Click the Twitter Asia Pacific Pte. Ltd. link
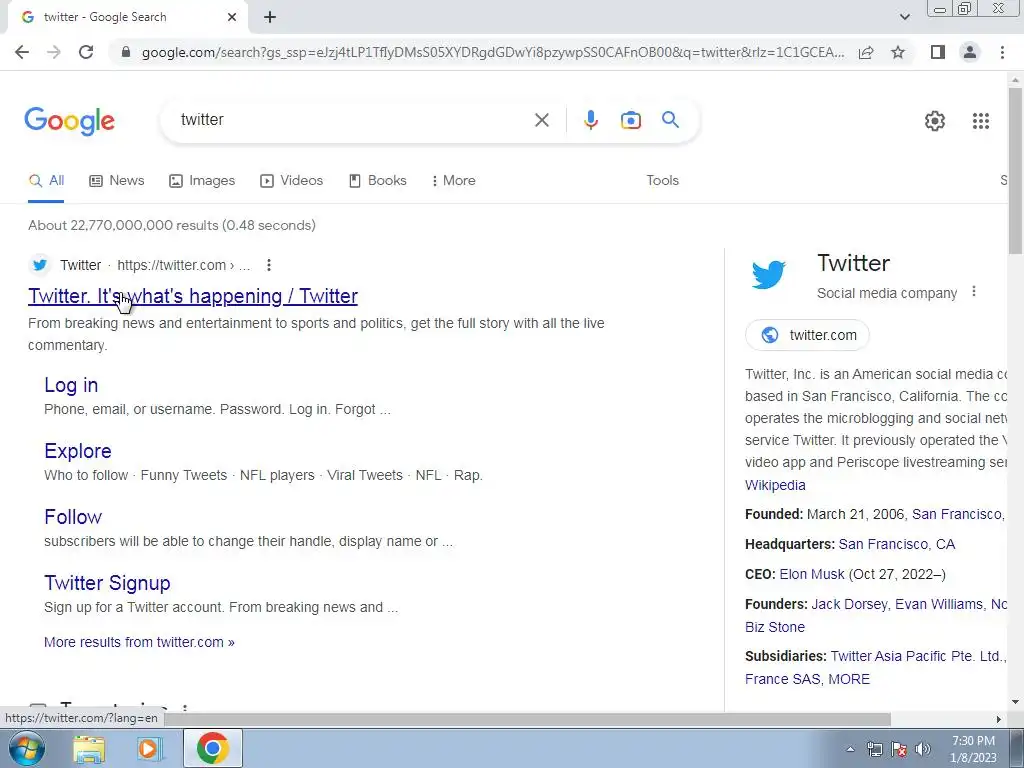1024x768 pixels. coord(916,656)
